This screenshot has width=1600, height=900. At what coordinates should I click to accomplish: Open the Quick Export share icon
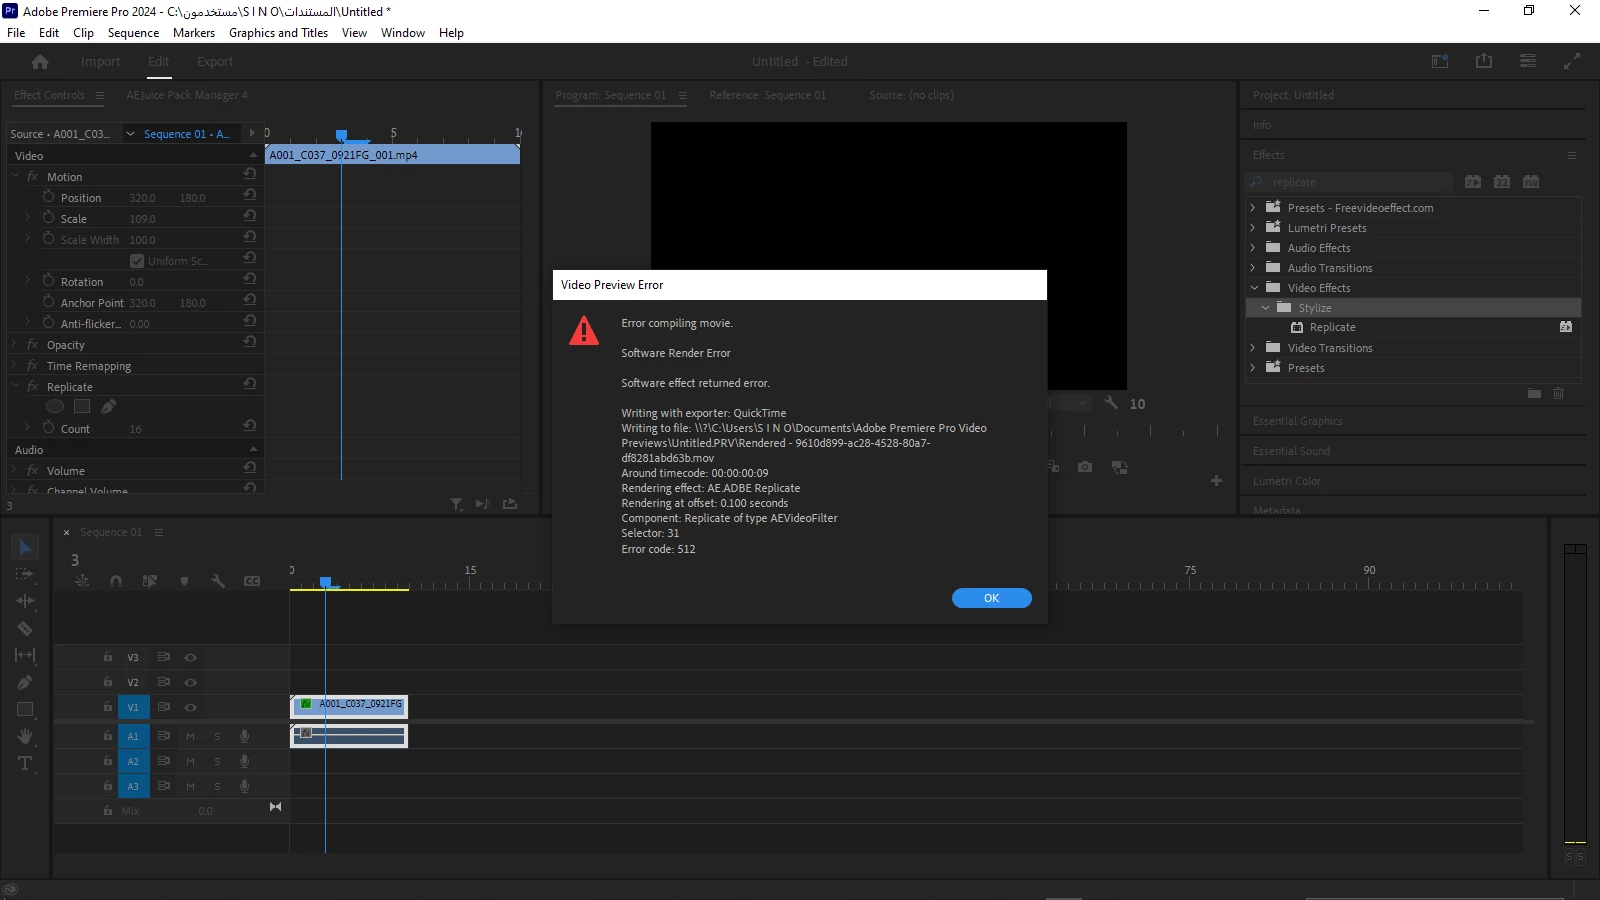[x=1484, y=61]
